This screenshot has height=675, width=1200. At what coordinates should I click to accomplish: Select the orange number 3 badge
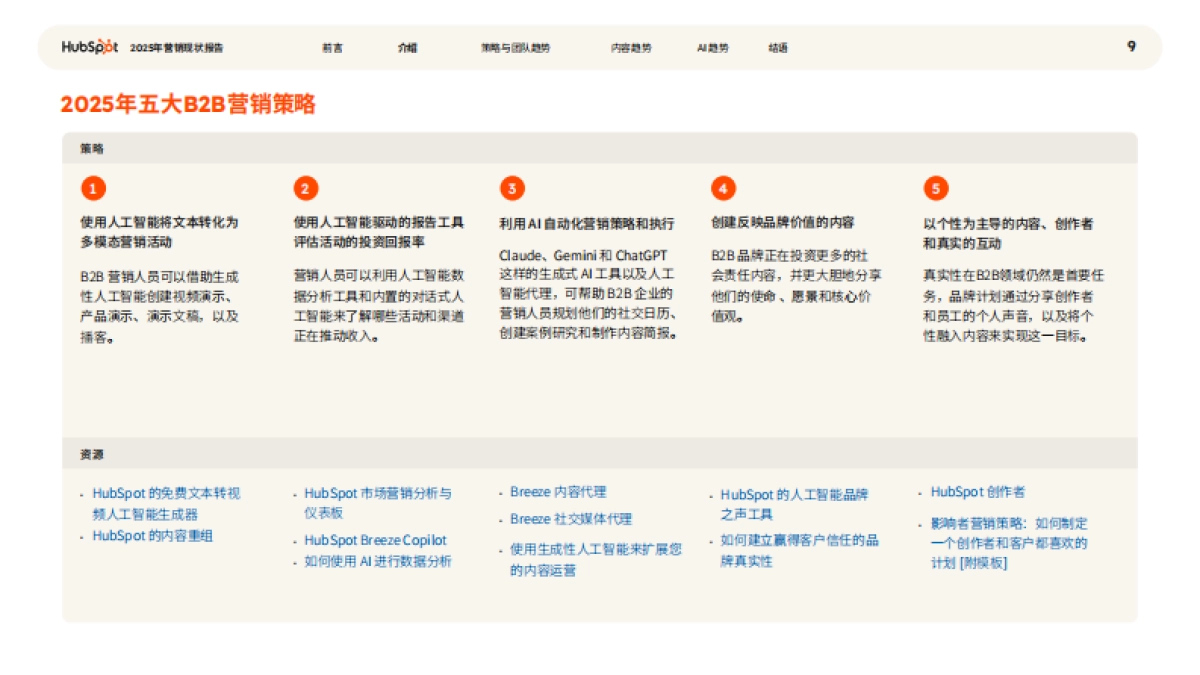[x=511, y=188]
